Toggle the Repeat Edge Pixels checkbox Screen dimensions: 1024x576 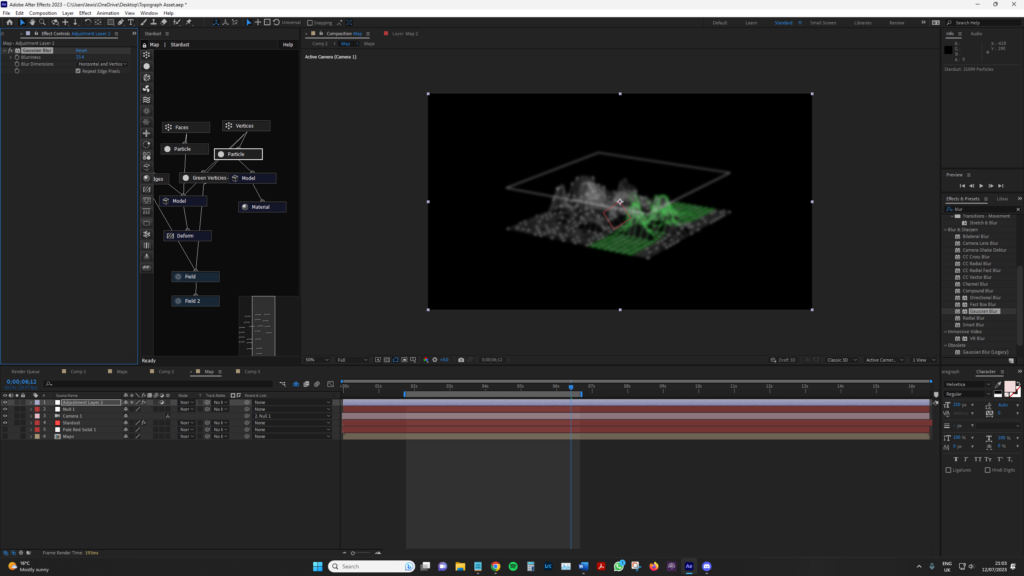(78, 71)
